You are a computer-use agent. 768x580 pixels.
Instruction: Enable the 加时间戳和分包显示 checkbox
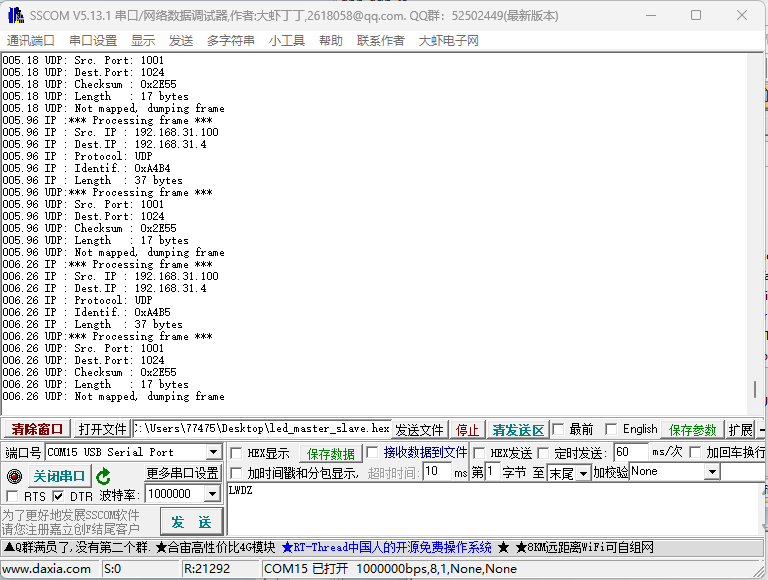pyautogui.click(x=236, y=473)
